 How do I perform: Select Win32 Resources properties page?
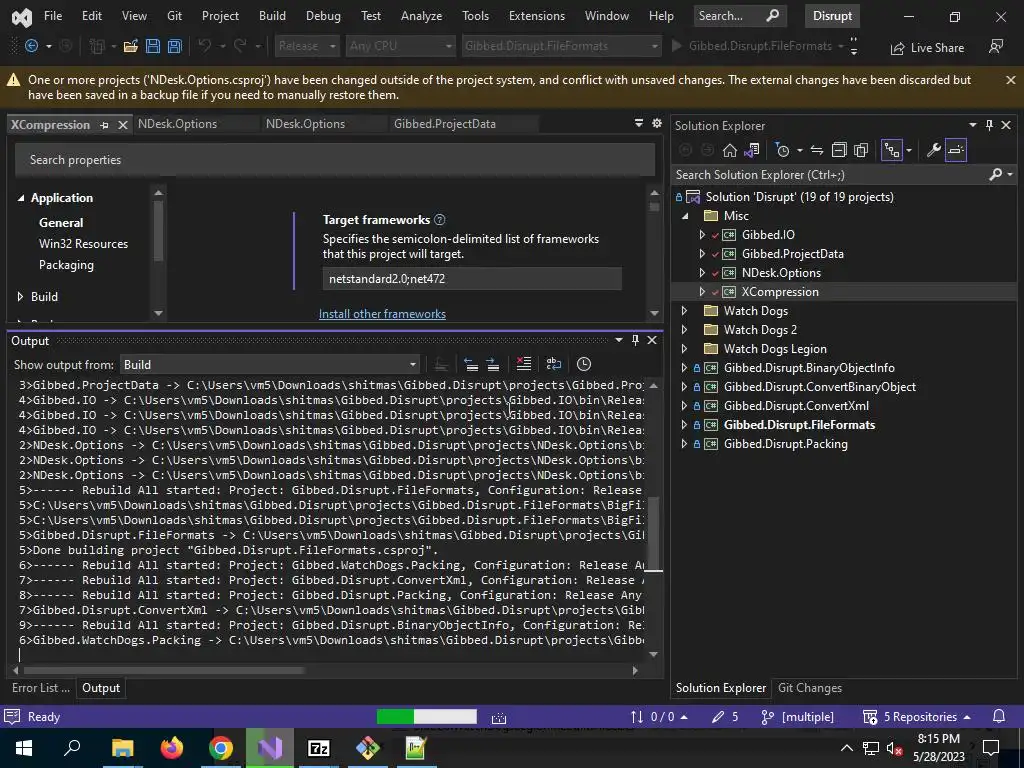click(84, 244)
